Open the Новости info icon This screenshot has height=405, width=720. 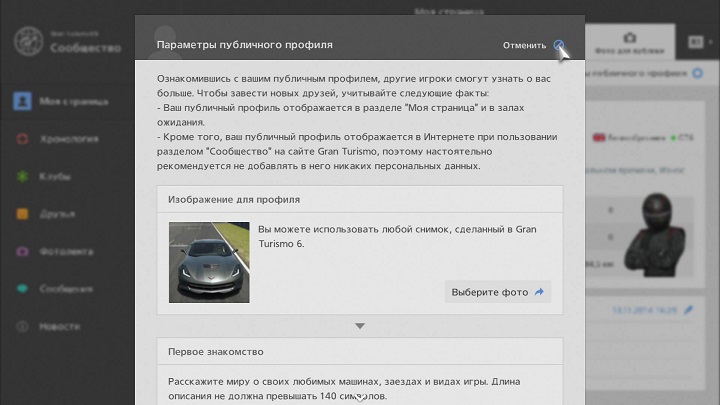pos(22,326)
